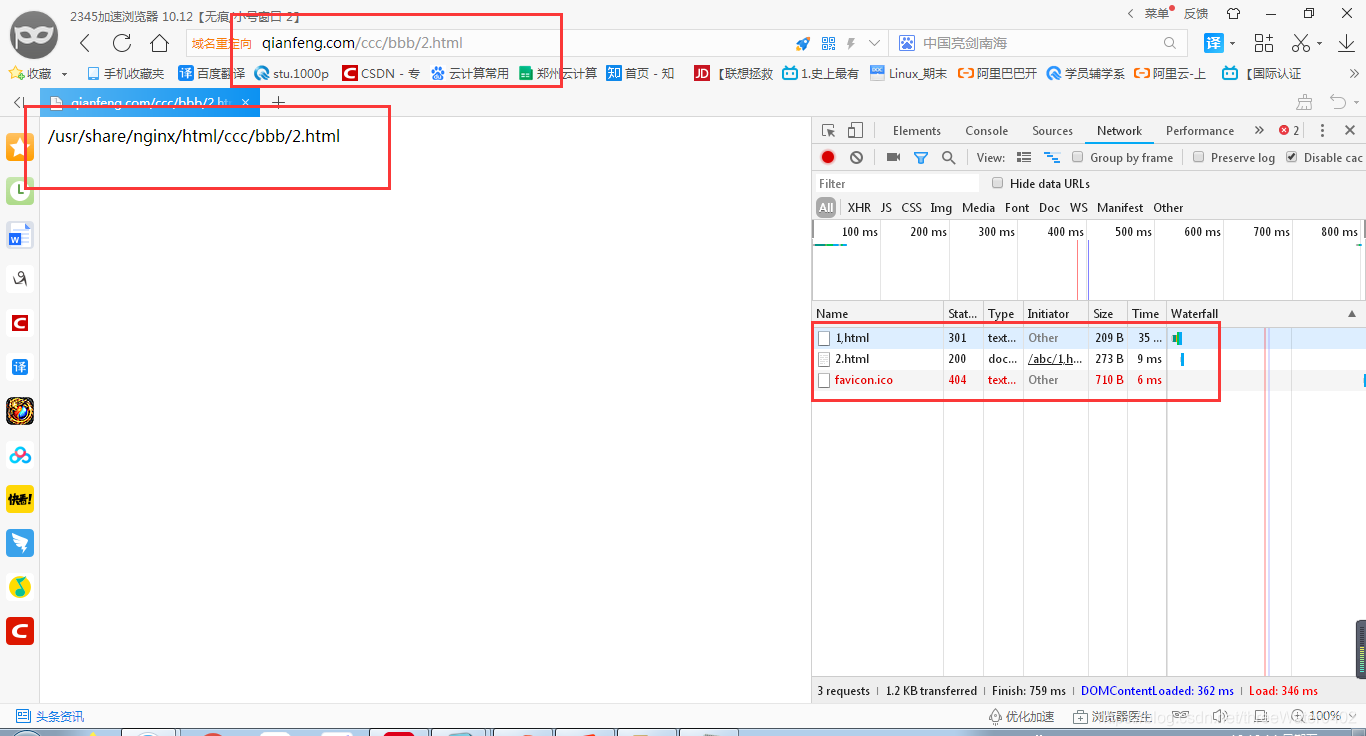The height and width of the screenshot is (736, 1366).
Task: Uncheck the Disable cache checkbox
Action: [1291, 157]
